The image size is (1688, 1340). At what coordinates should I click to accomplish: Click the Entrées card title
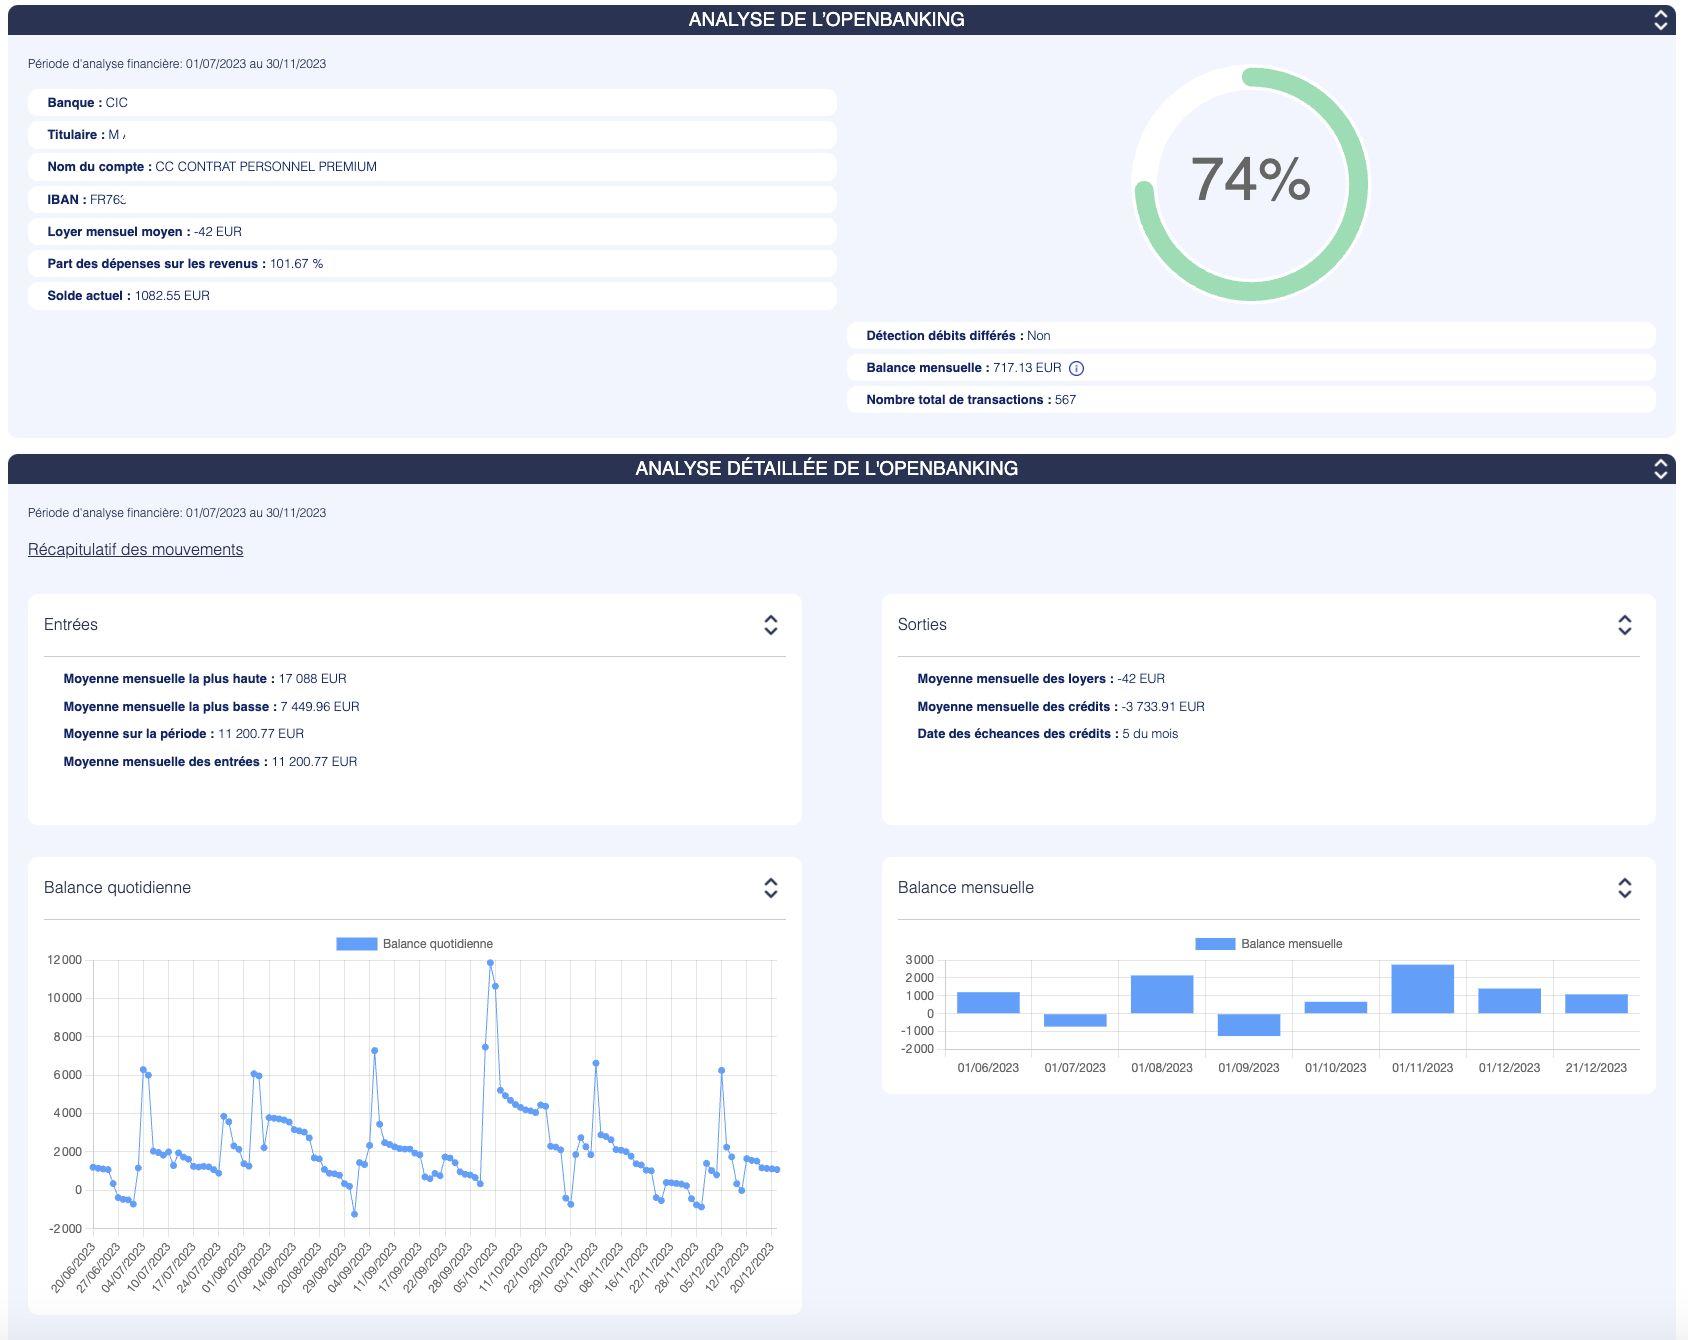point(71,625)
